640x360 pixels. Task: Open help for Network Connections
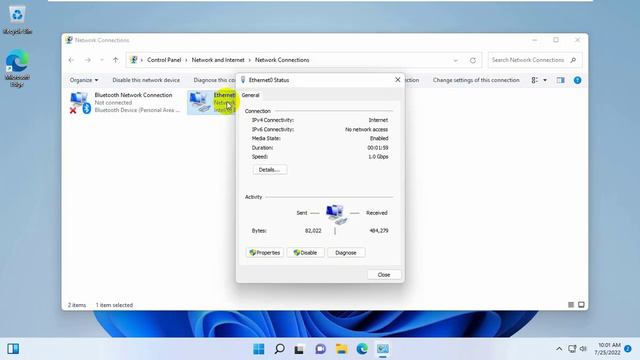(x=577, y=80)
